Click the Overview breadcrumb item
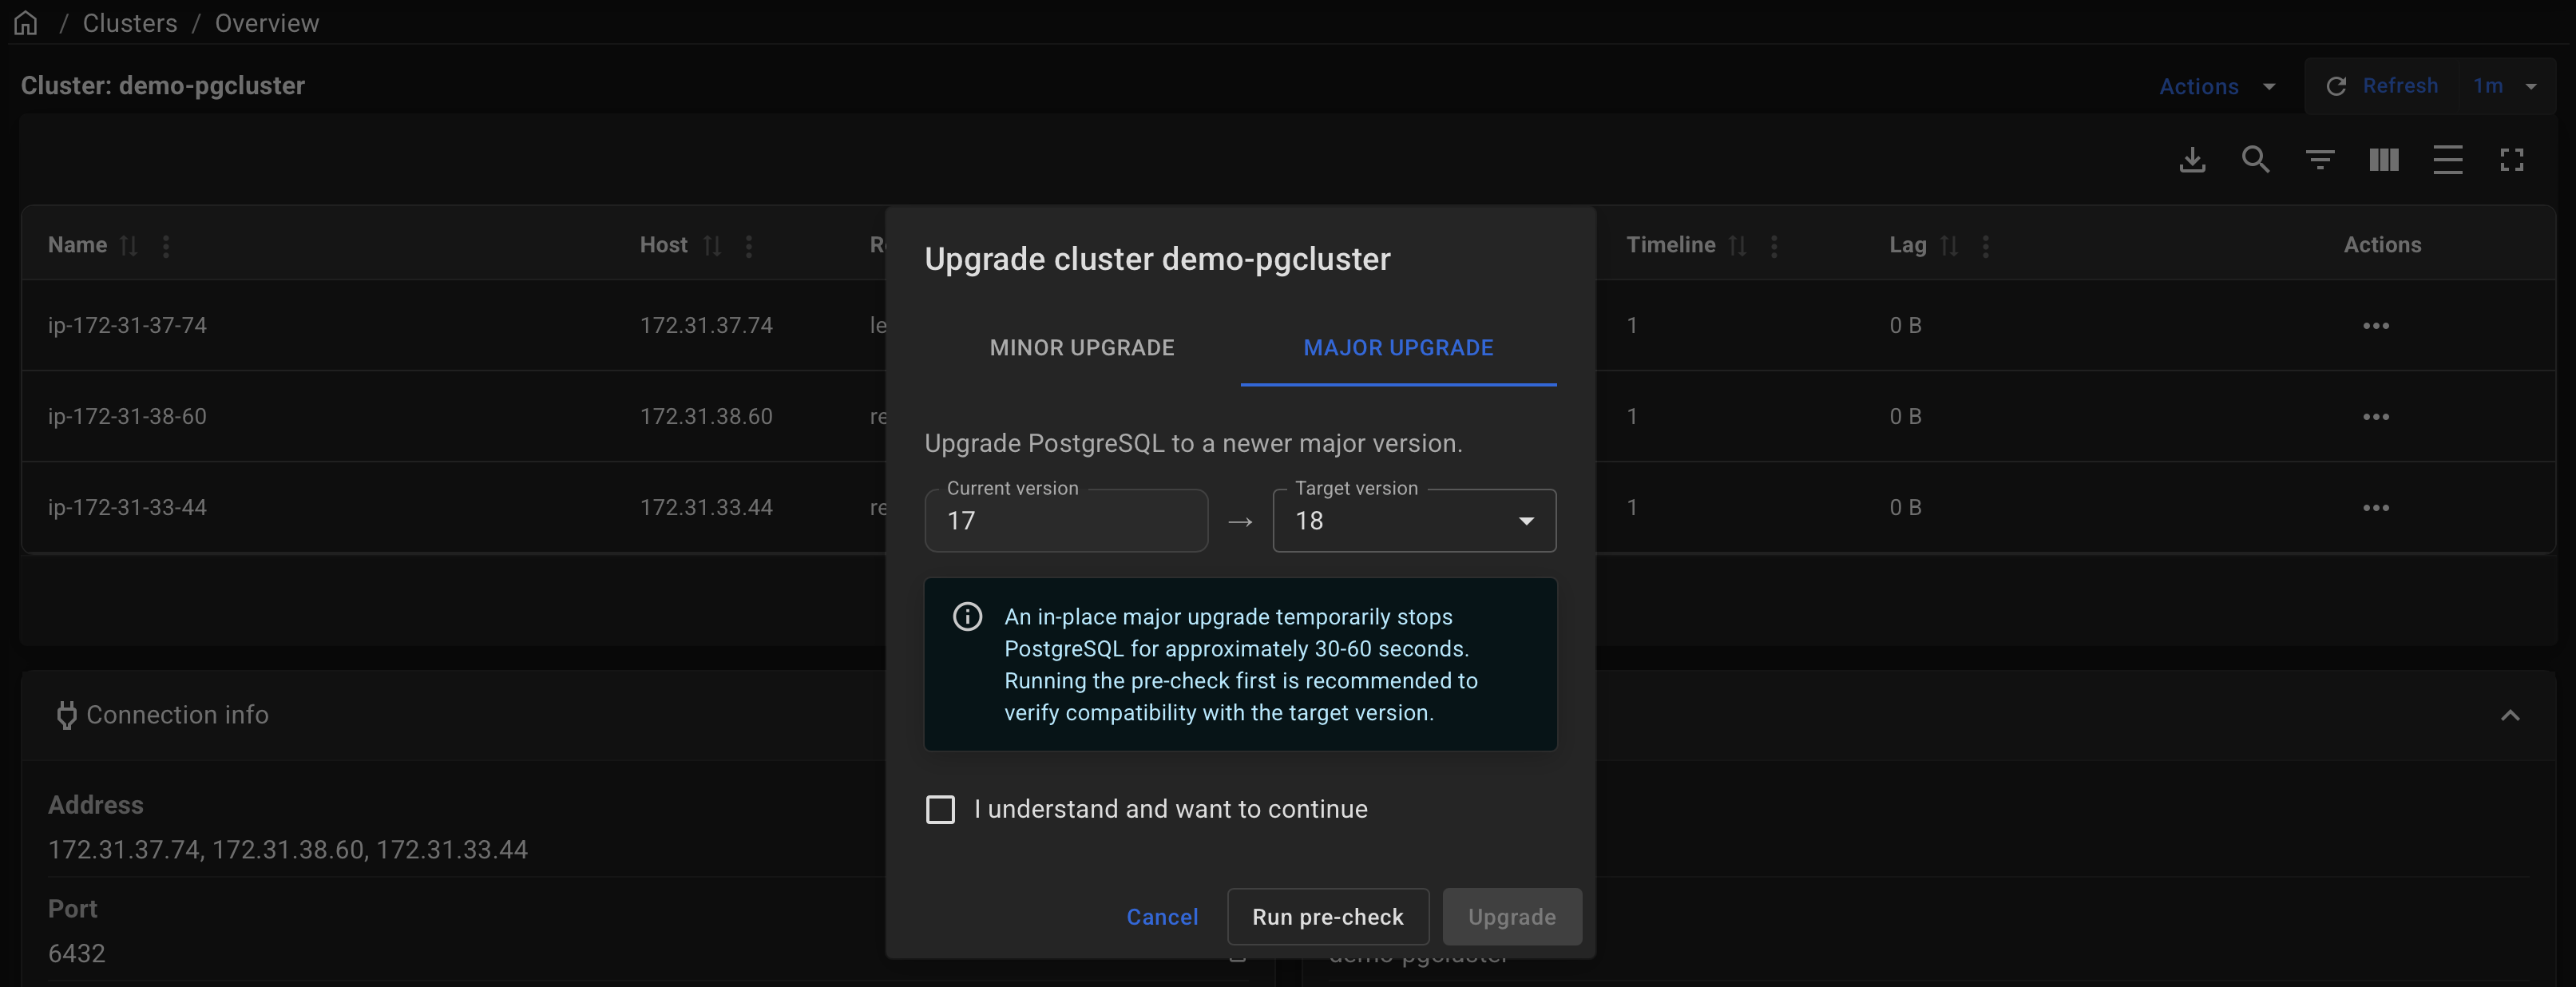2576x987 pixels. (x=267, y=23)
